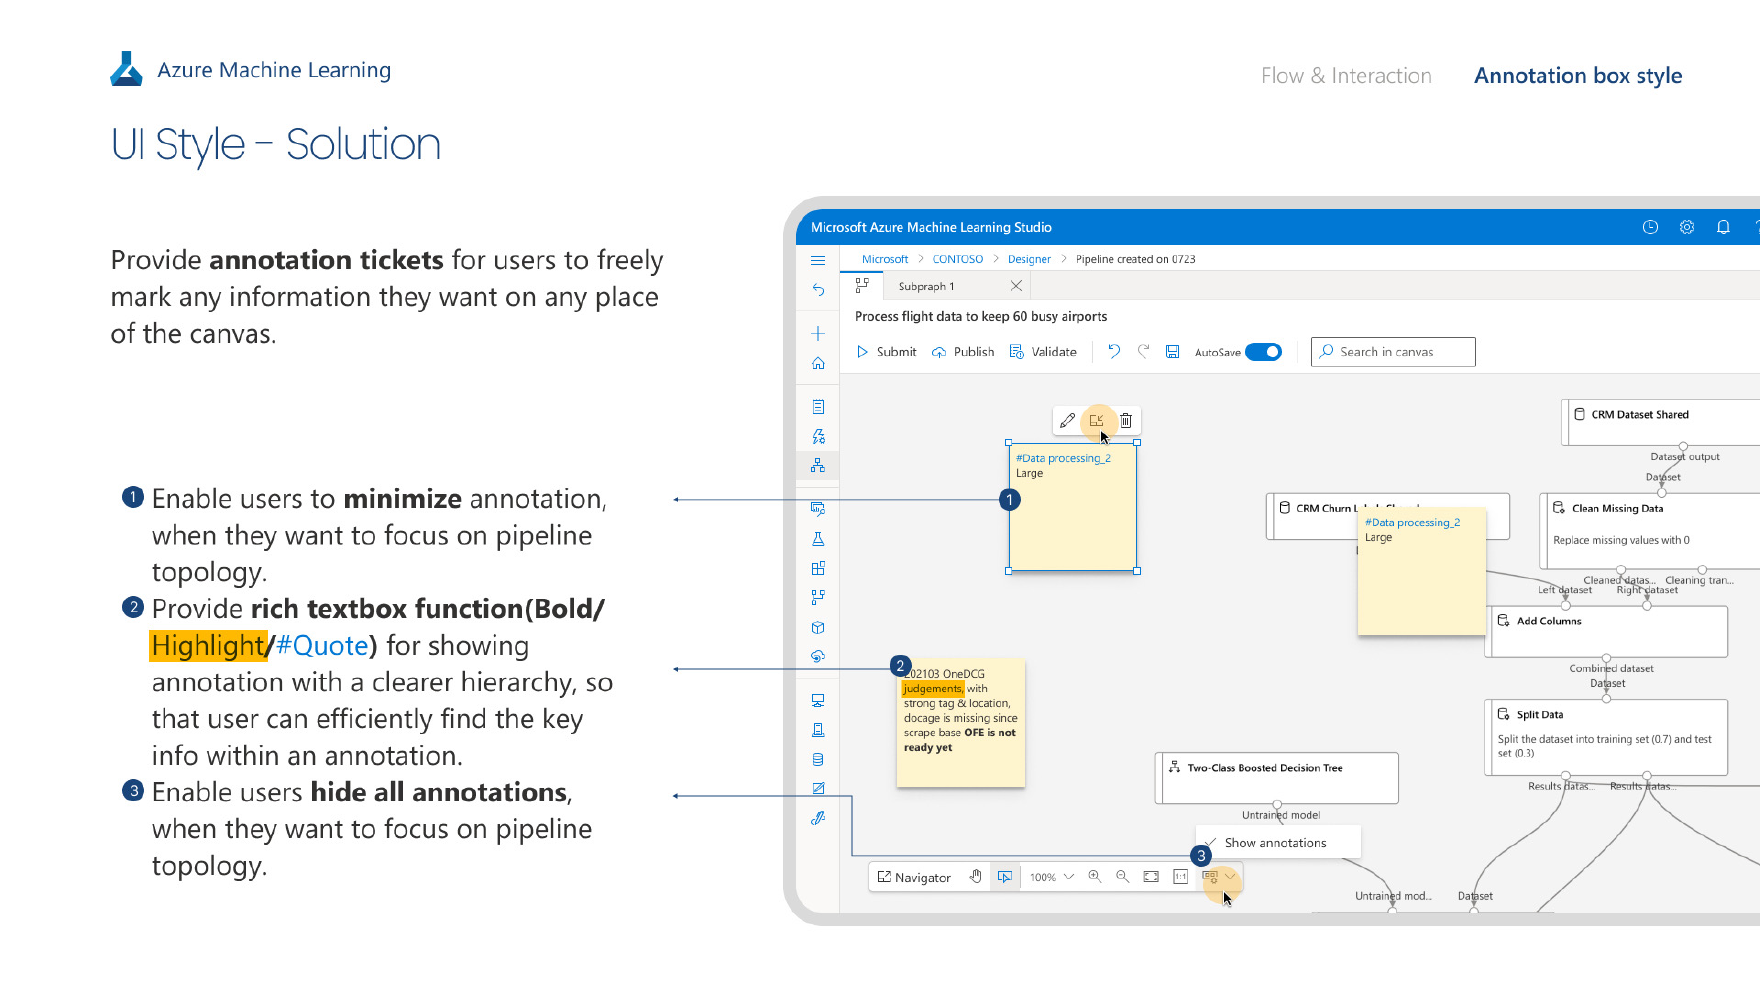This screenshot has width=1760, height=990.
Task: Click the pipeline graph icon beside Subgraph tab
Action: tap(862, 285)
